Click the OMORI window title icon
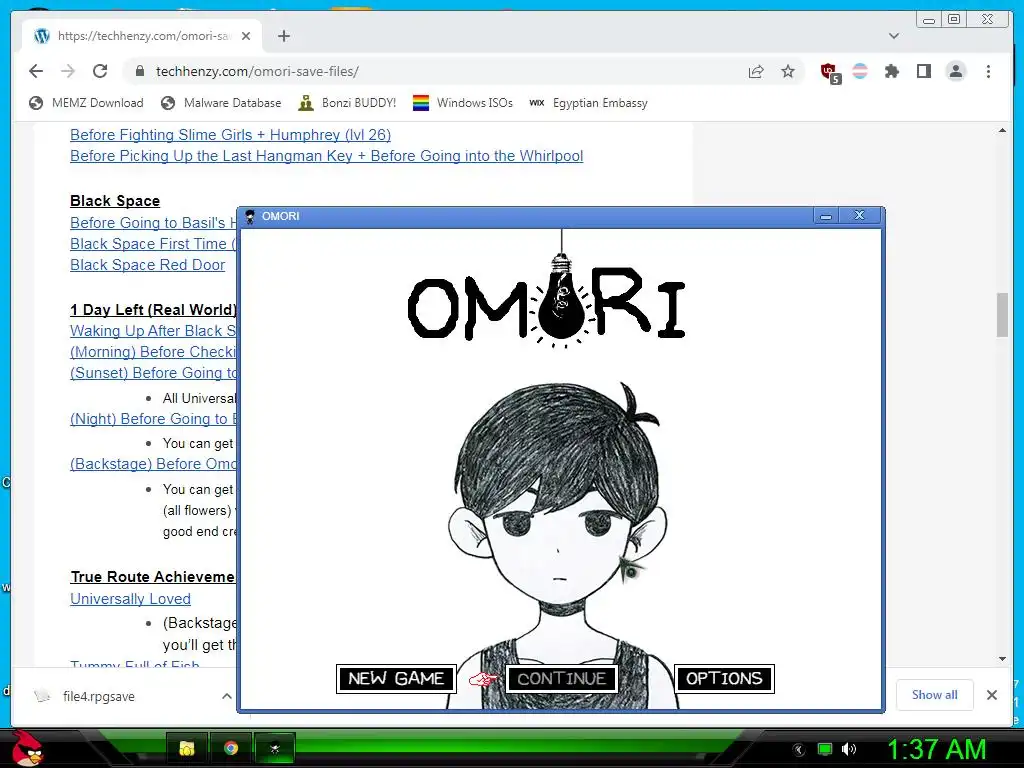 250,216
